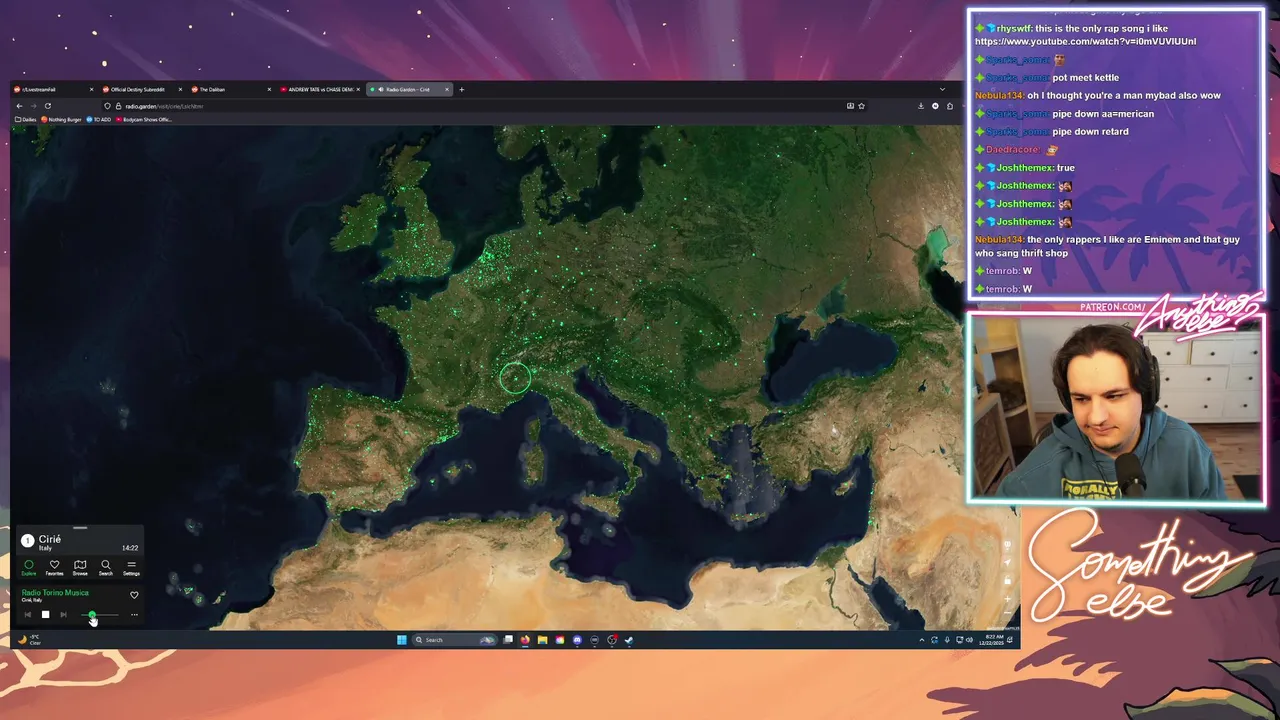Open Steam from the taskbar
The image size is (1280, 720).
click(629, 640)
